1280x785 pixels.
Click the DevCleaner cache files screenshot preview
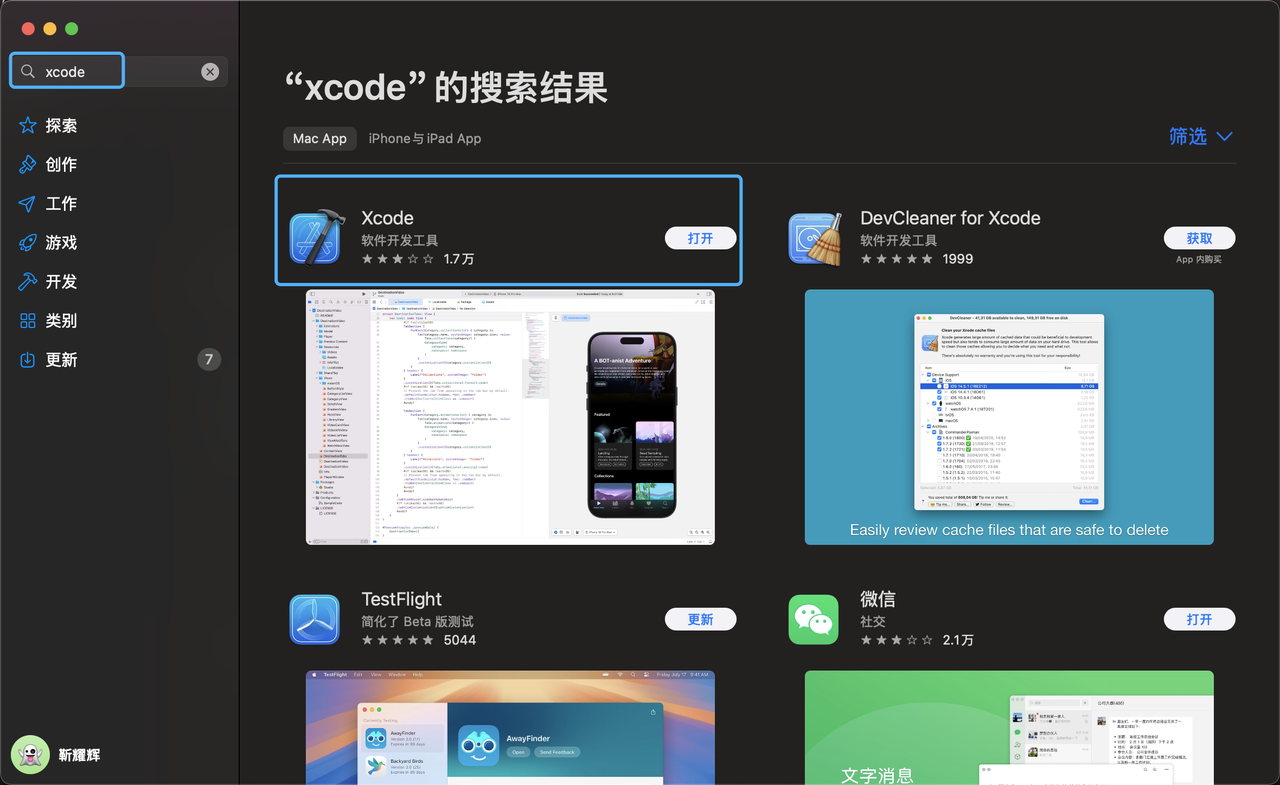click(x=1009, y=417)
